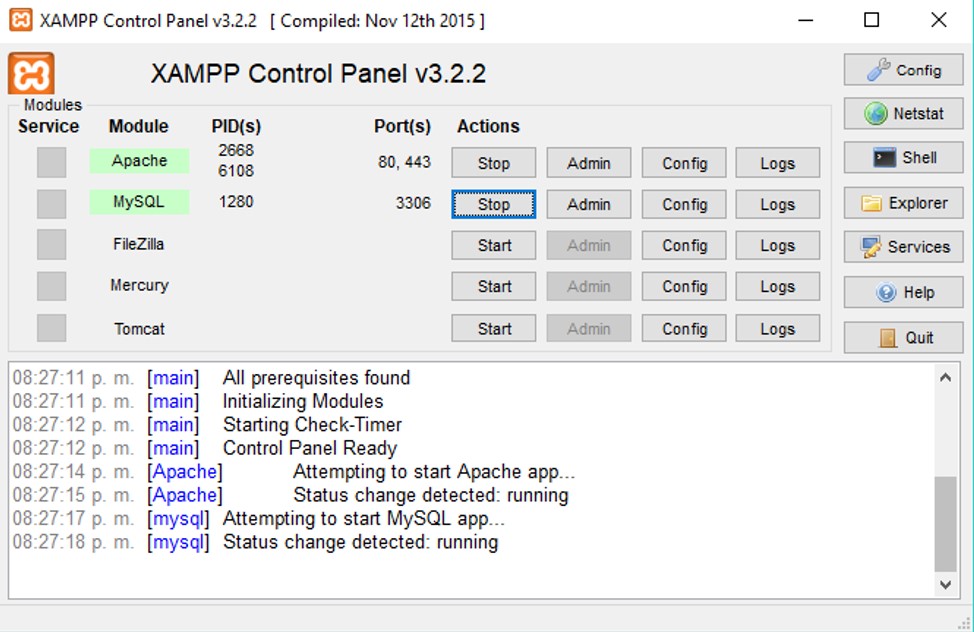Enable the MySQL service checkbox
Viewport: 974px width, 632px height.
50,204
